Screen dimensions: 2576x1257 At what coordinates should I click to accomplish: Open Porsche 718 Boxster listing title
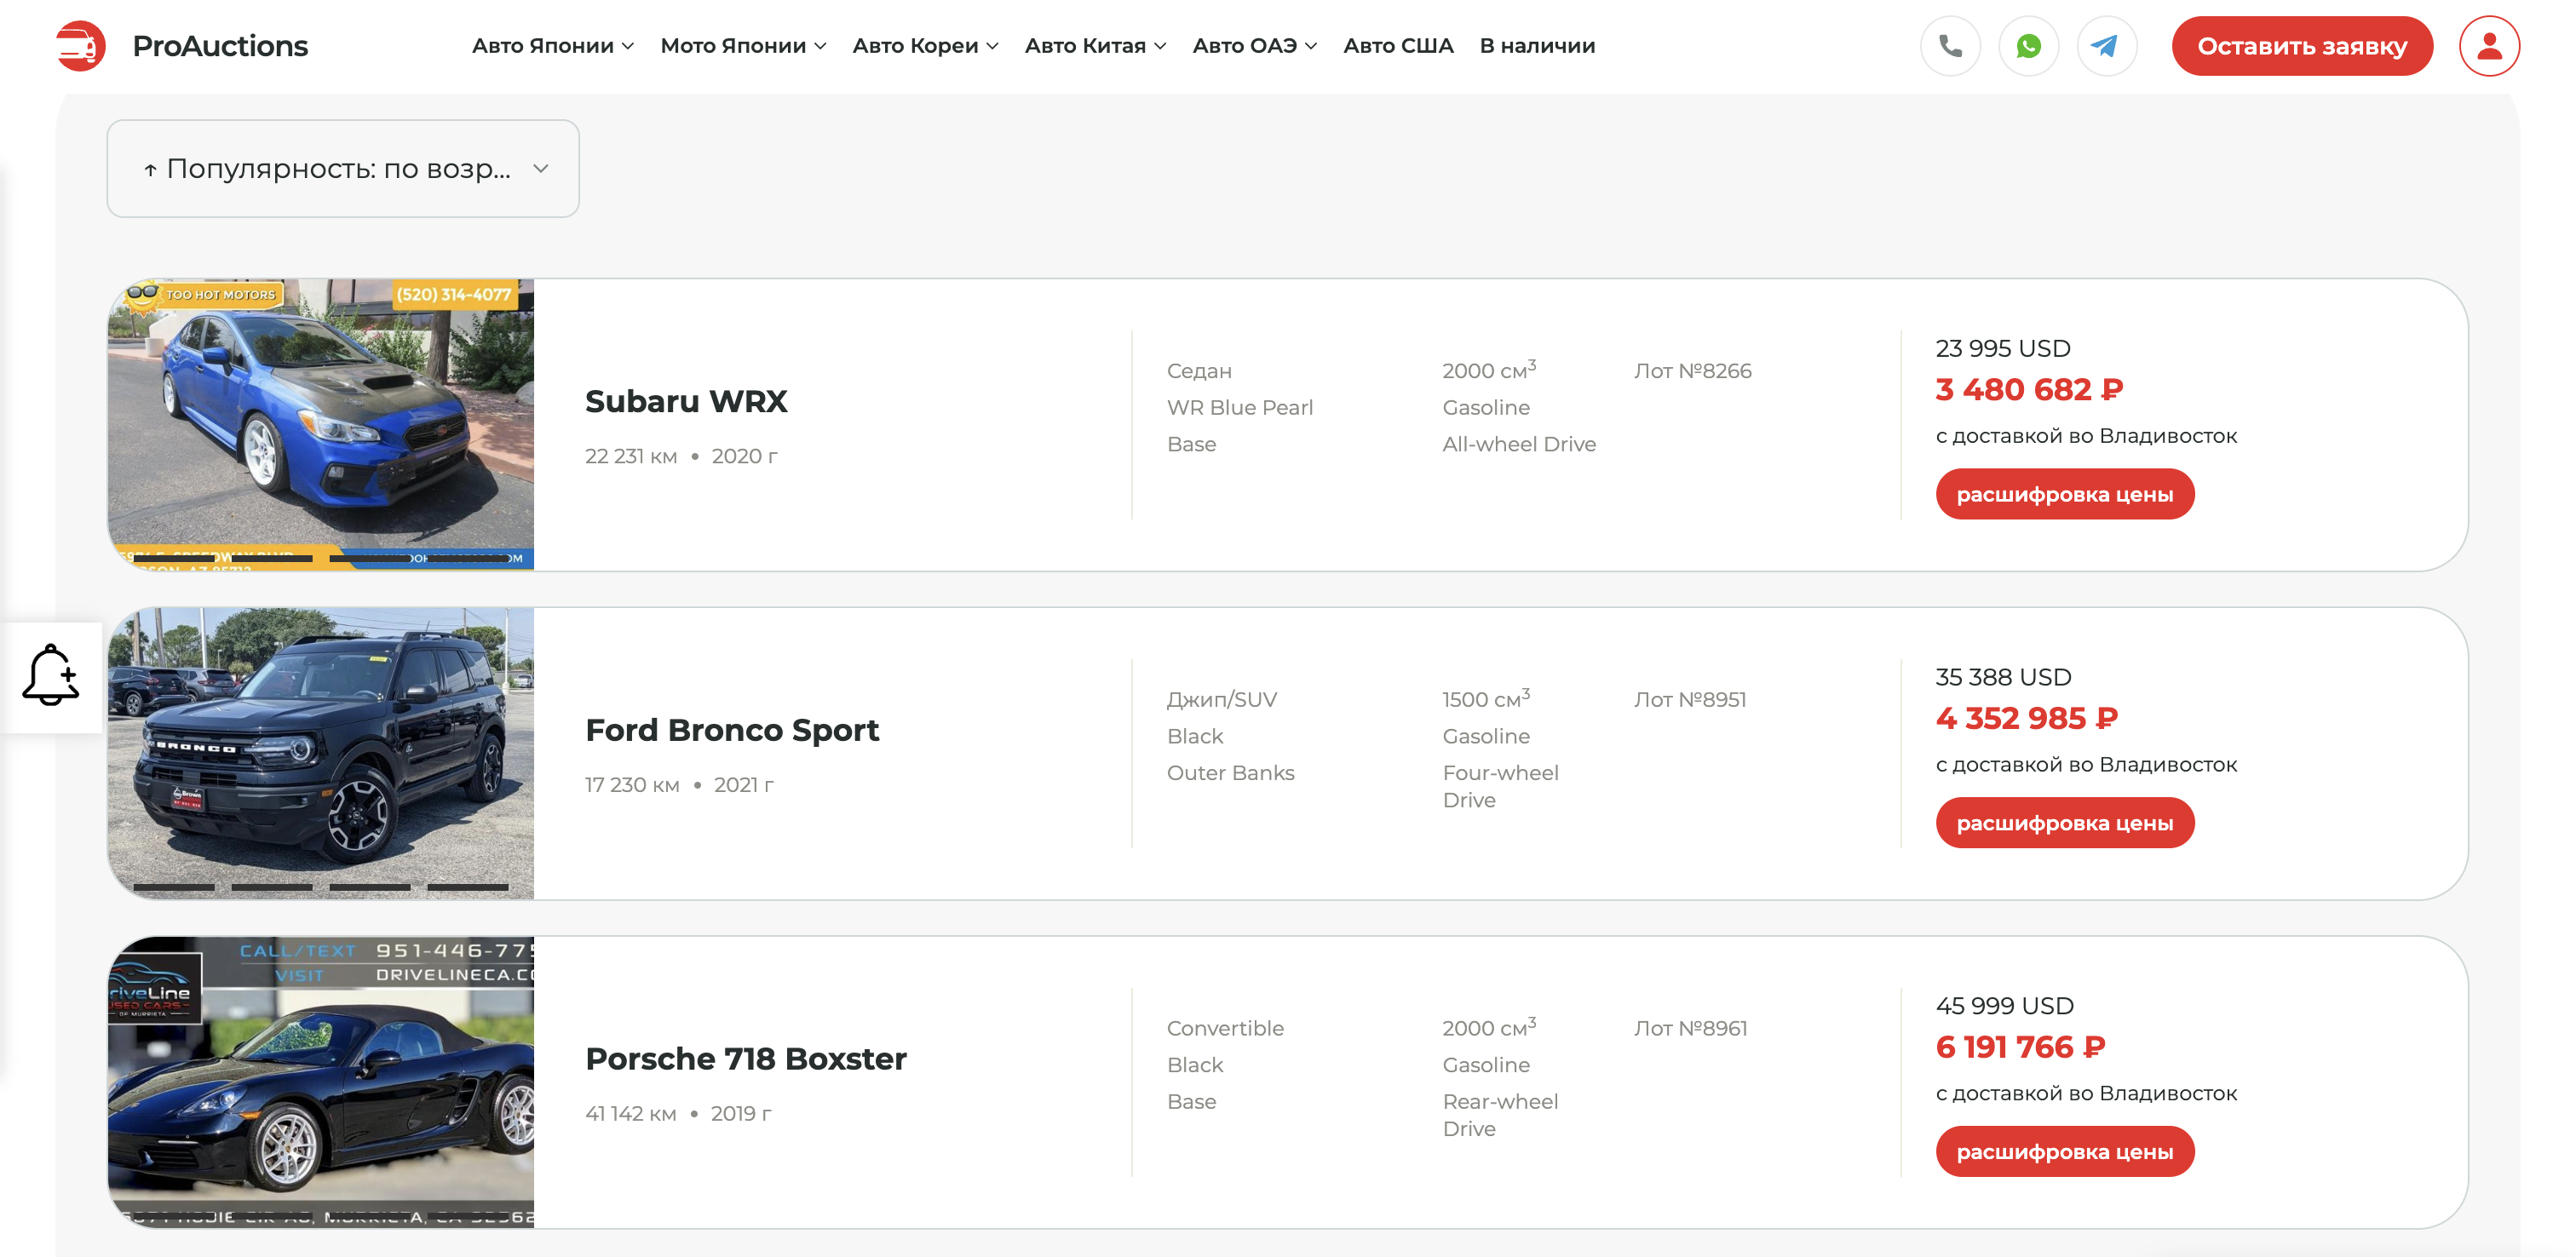coord(746,1059)
